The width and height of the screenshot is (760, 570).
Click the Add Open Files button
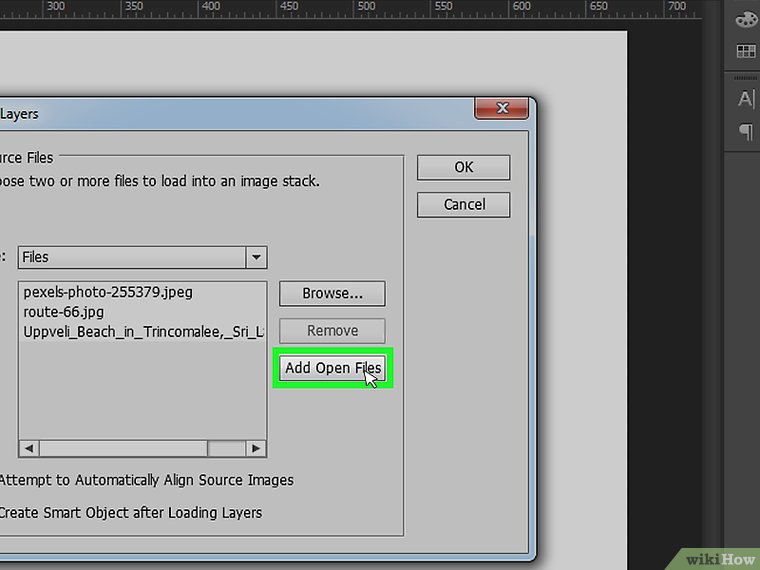tap(333, 368)
